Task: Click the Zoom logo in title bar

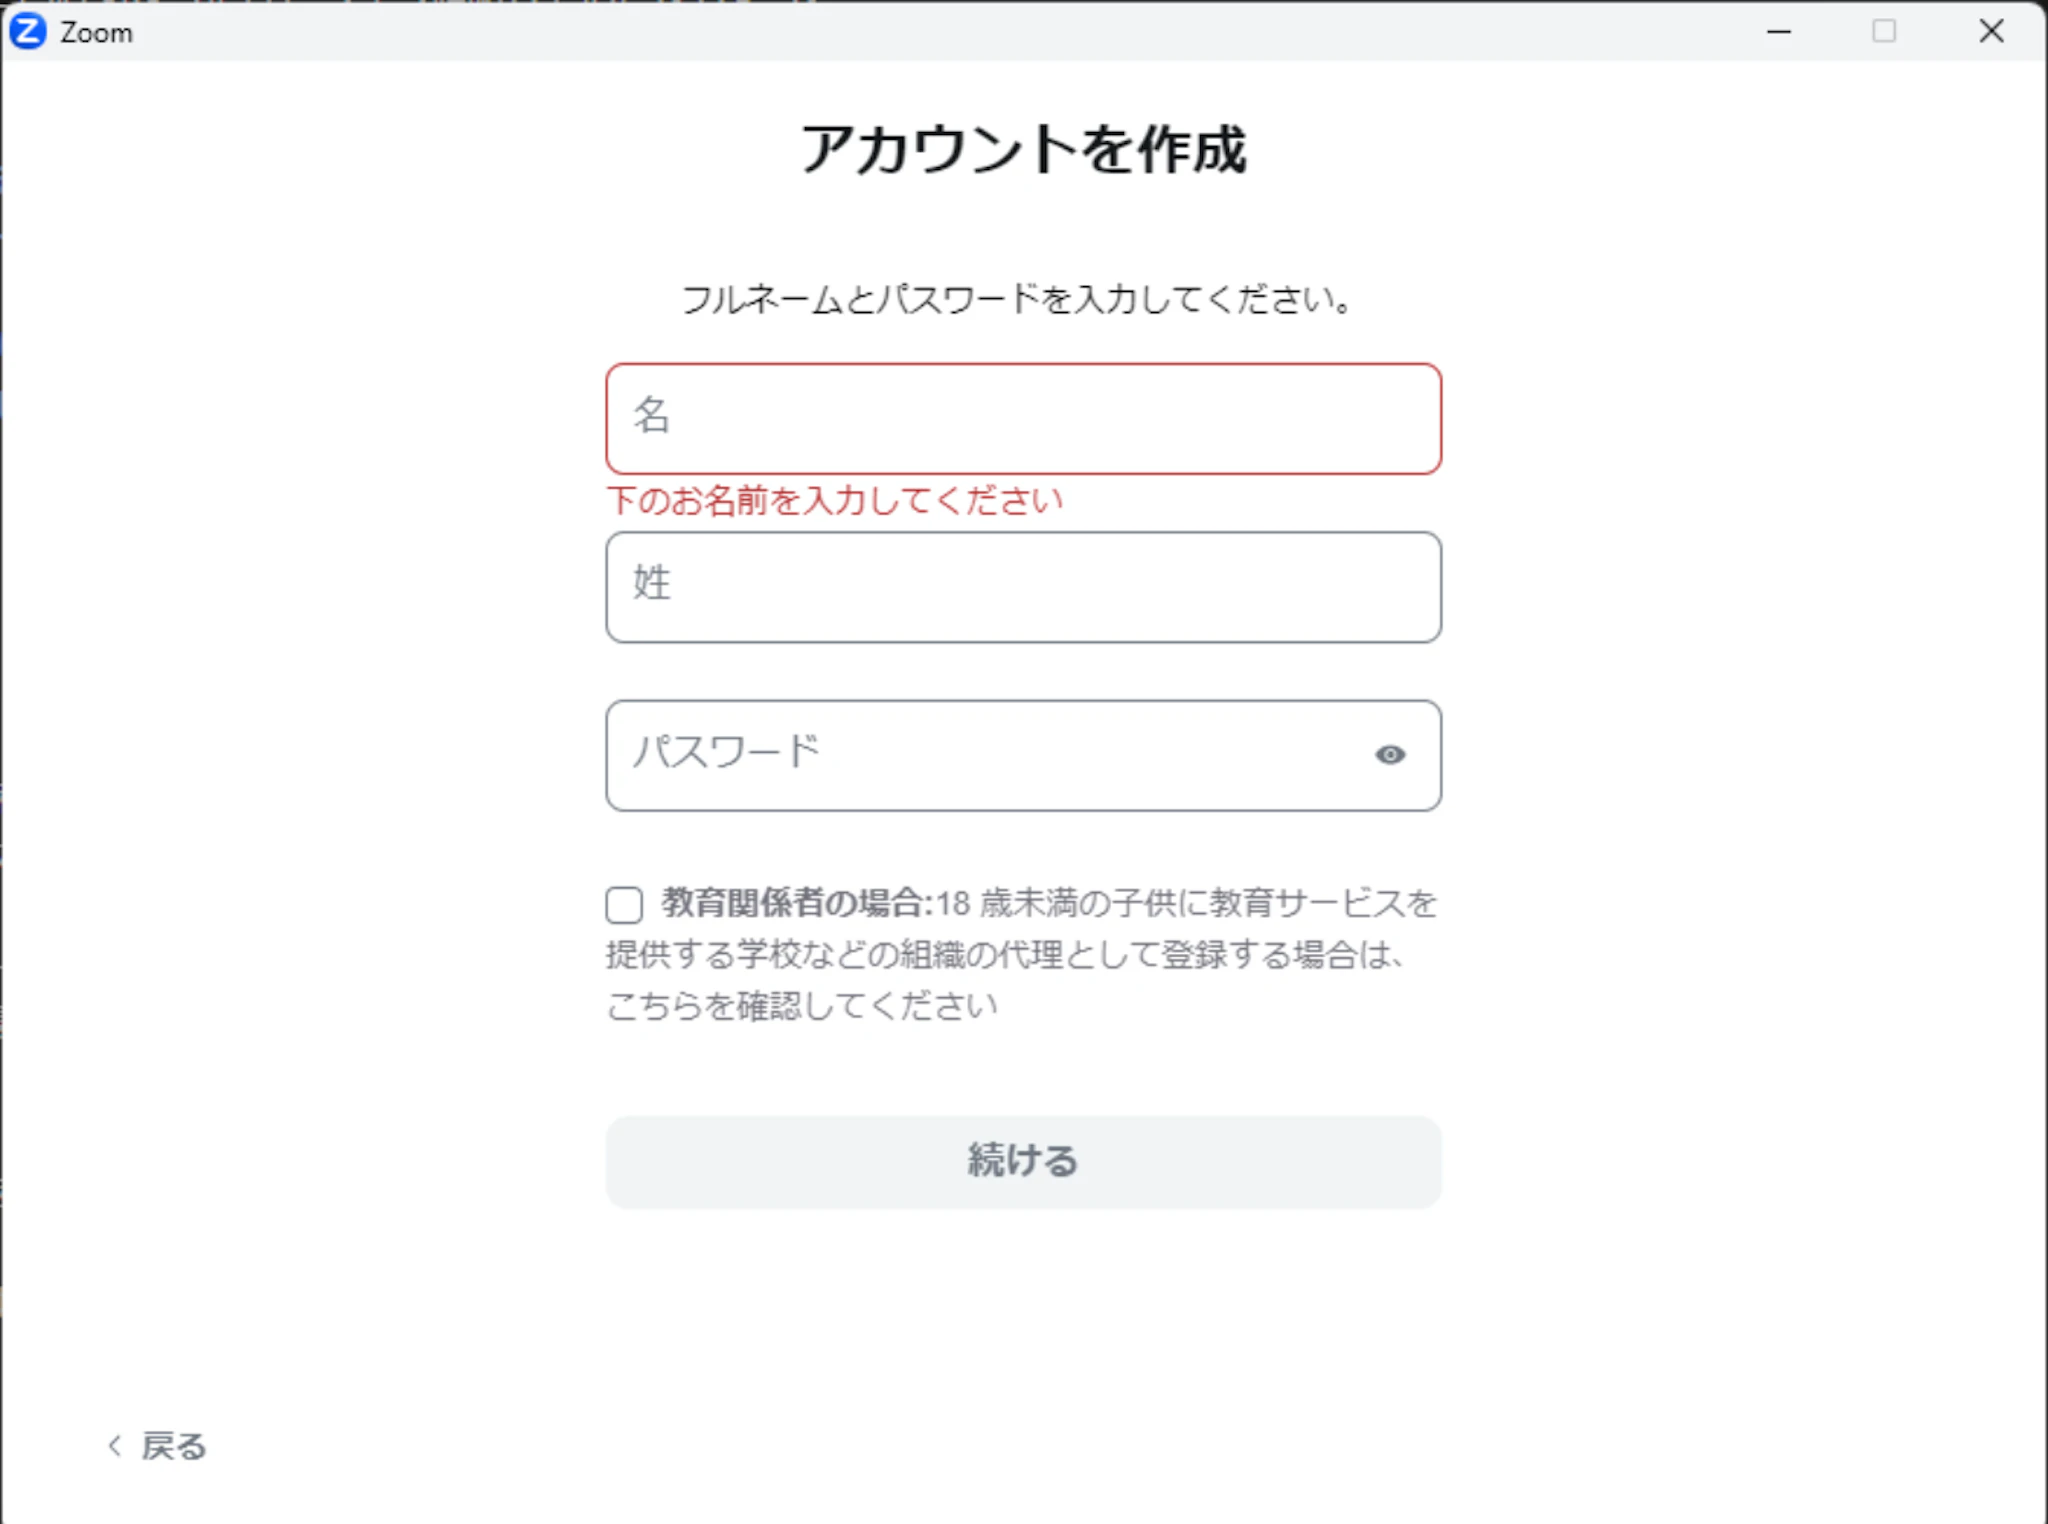Action: 28,32
